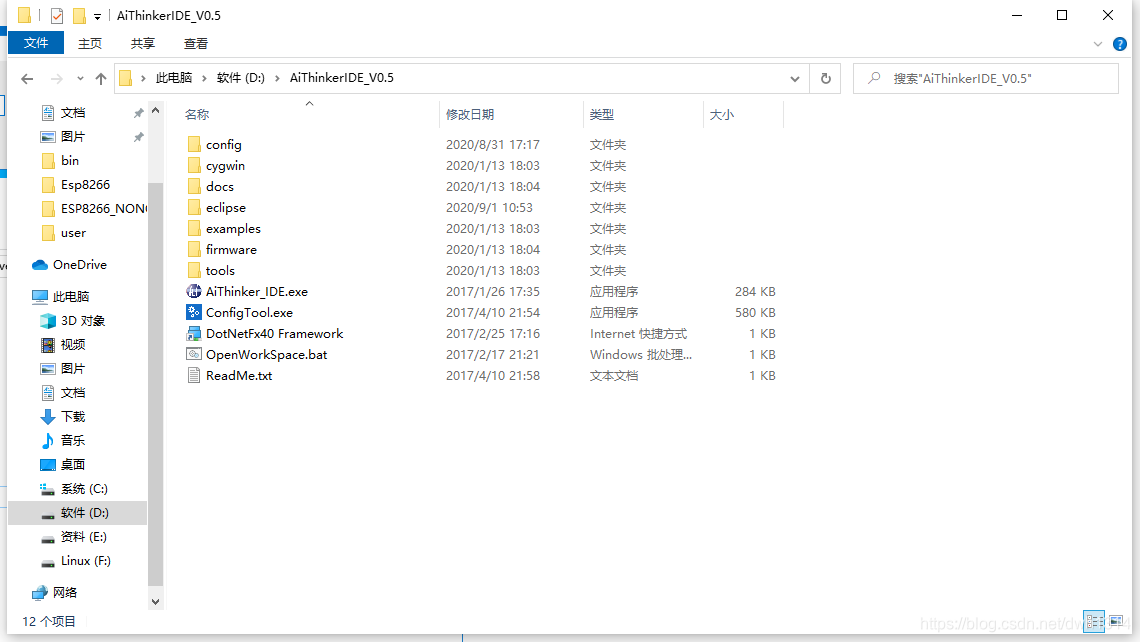Unpin 文档 from quick access
The image size is (1140, 642).
tap(138, 113)
